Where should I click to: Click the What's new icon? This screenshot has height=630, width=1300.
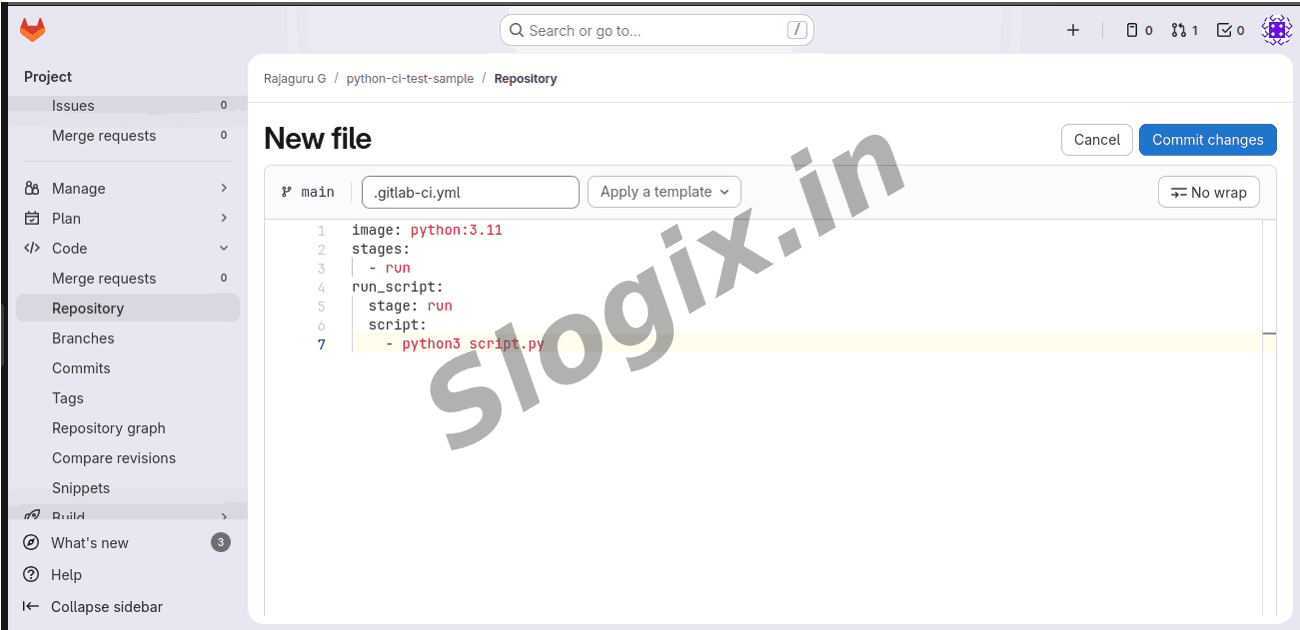tap(31, 543)
